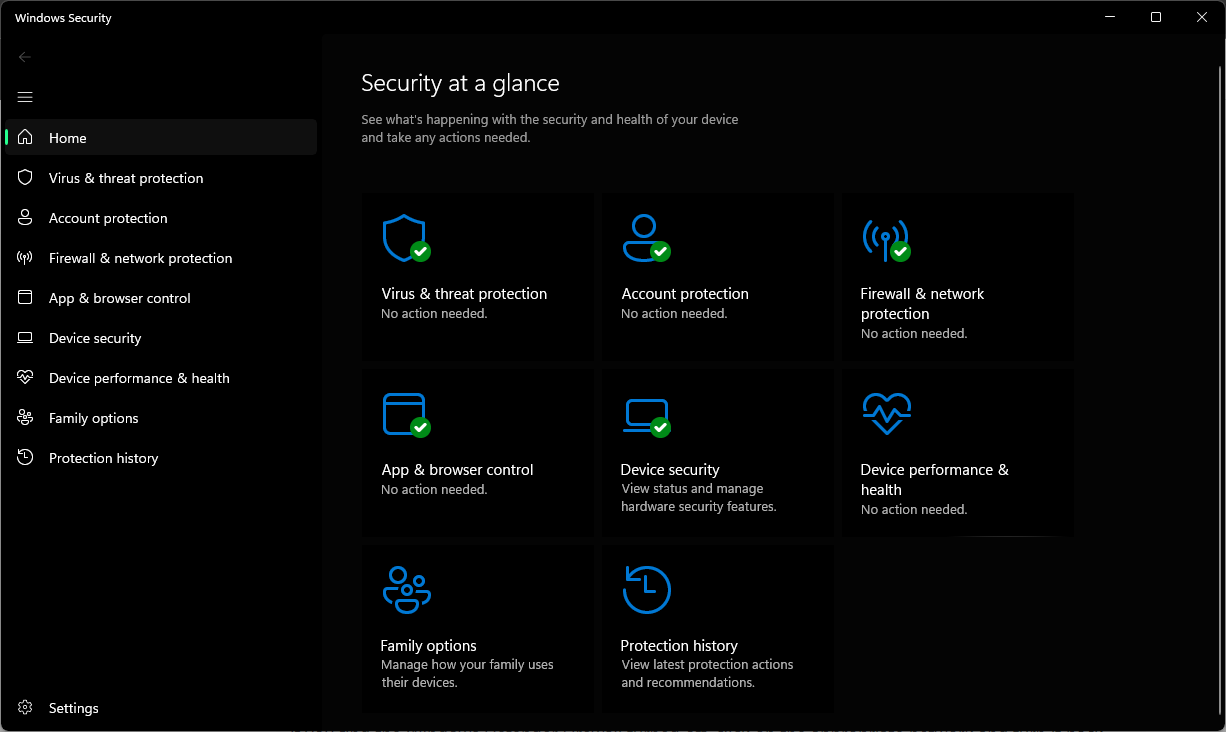Click App & browser control tile title
Viewport: 1226px width, 732px height.
coord(457,470)
